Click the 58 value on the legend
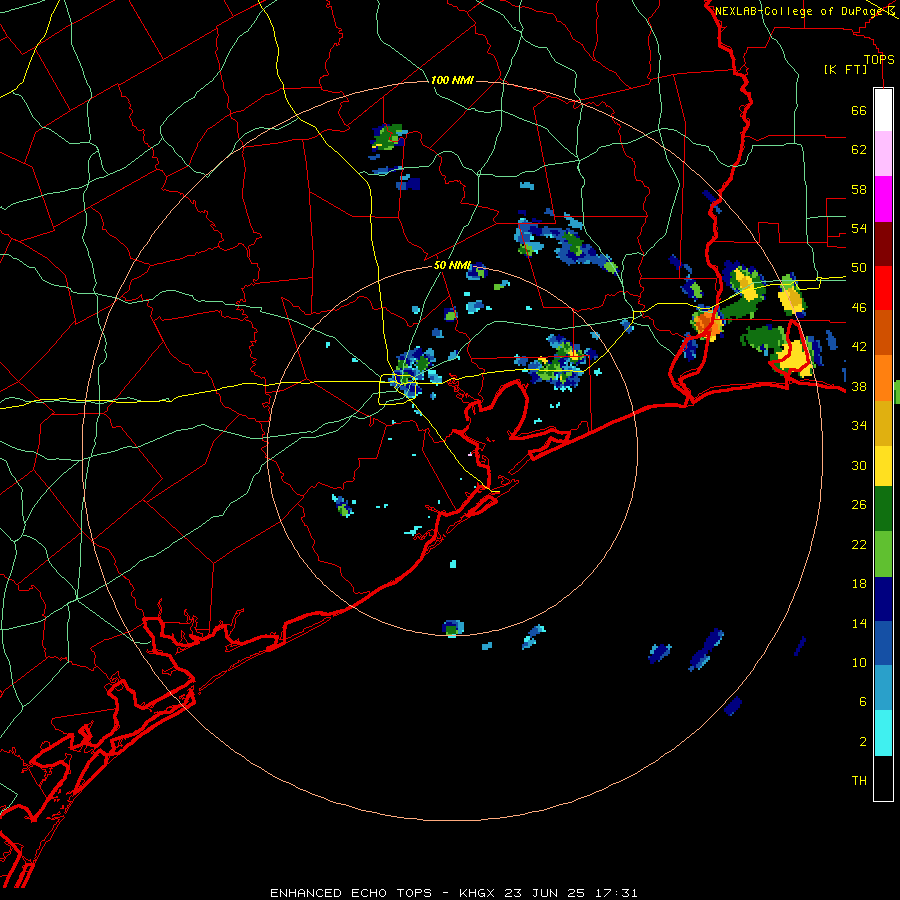This screenshot has width=900, height=900. coord(859,189)
